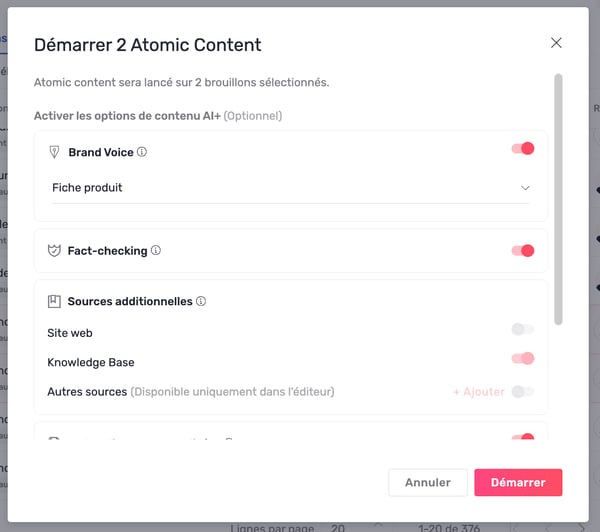Disable the Knowledge Base toggle
Image resolution: width=600 pixels, height=532 pixels.
pos(522,359)
